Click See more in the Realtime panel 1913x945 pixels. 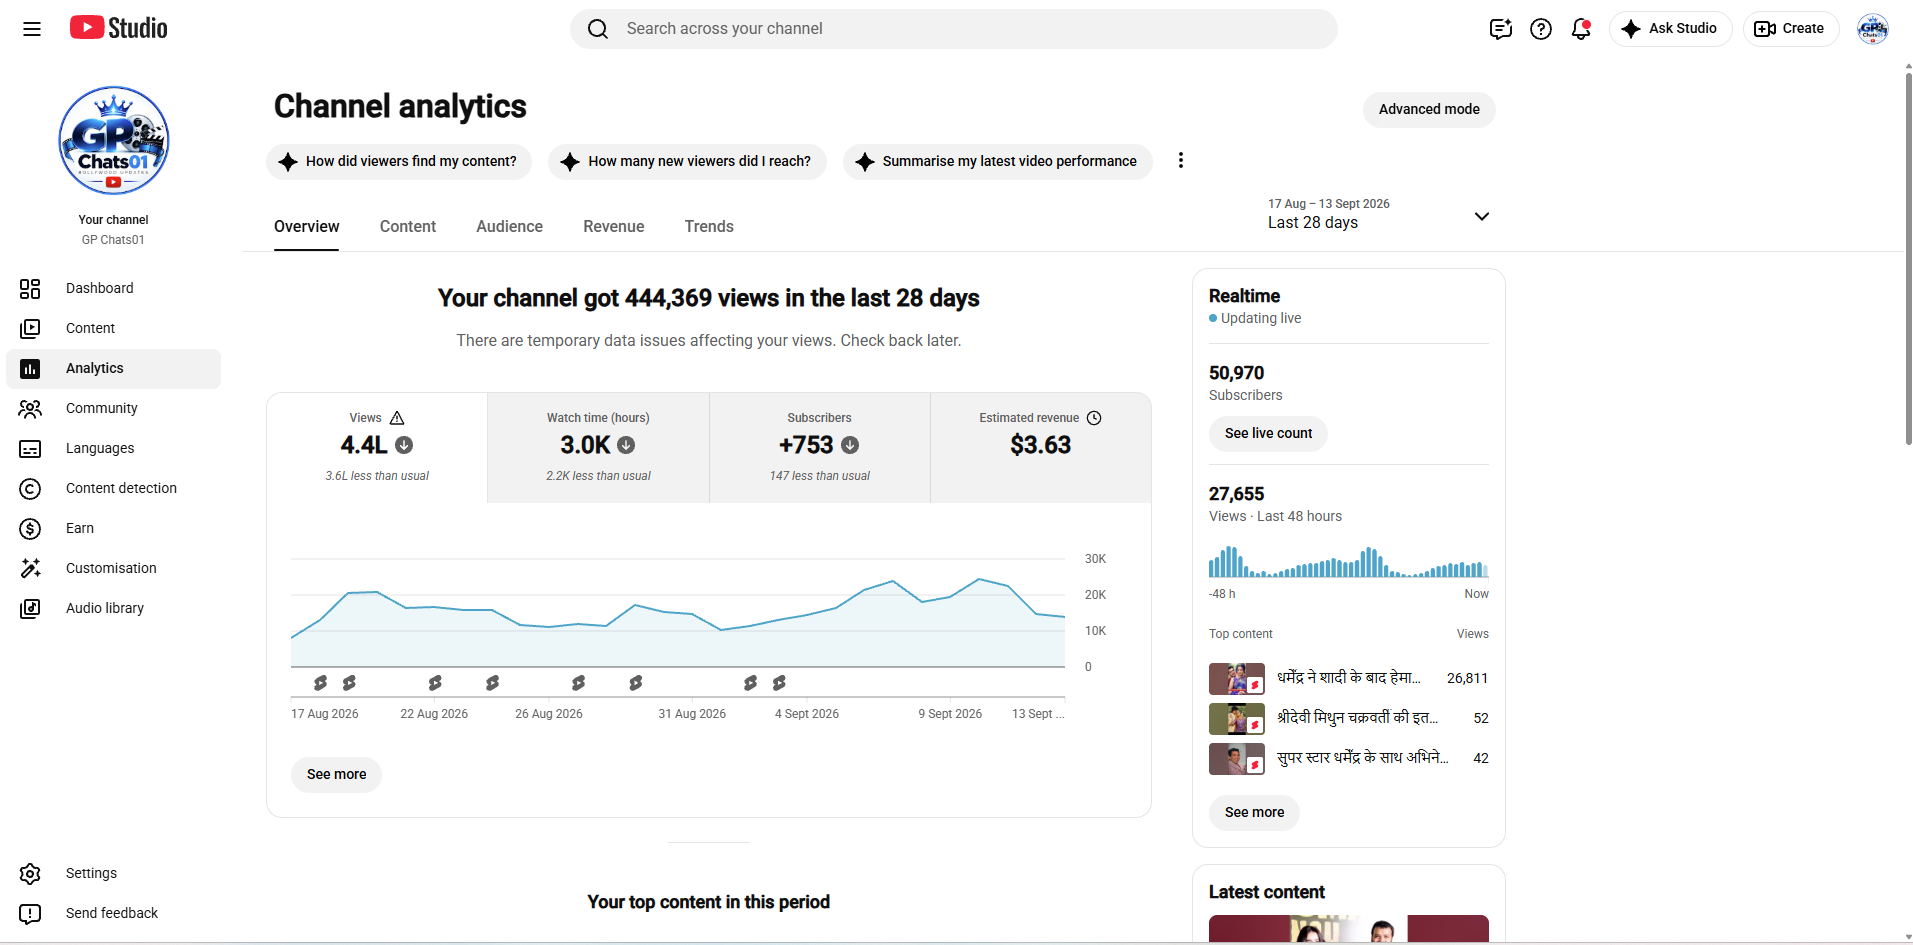click(1254, 813)
